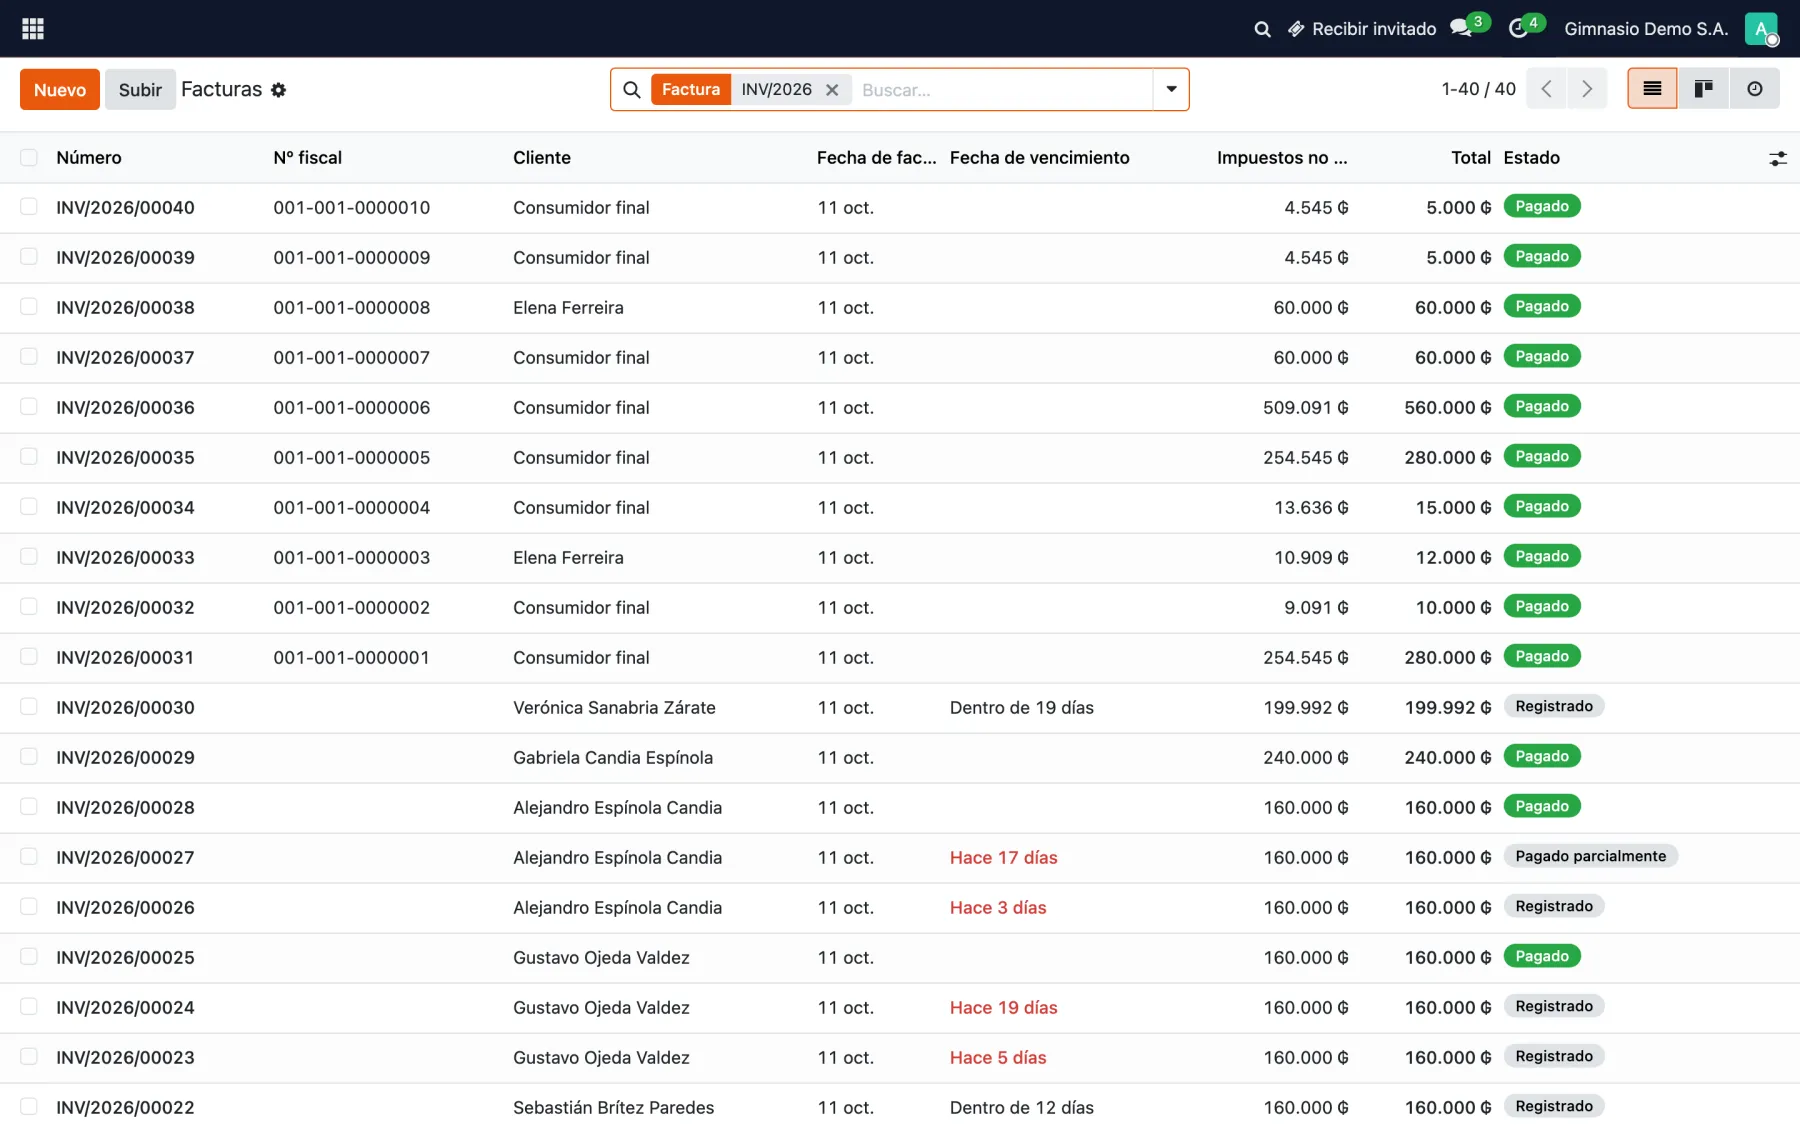Switch to kanban view
The width and height of the screenshot is (1800, 1125).
(x=1703, y=89)
